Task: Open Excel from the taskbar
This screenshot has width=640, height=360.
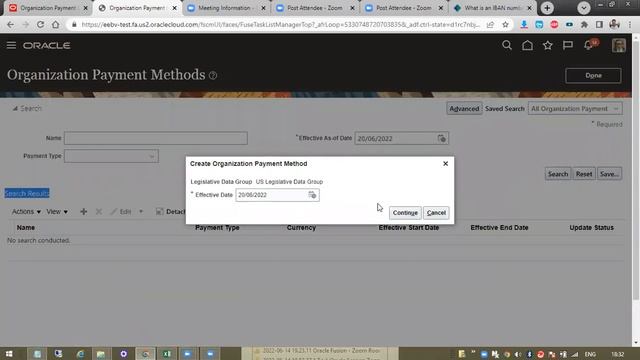Action: (x=167, y=354)
